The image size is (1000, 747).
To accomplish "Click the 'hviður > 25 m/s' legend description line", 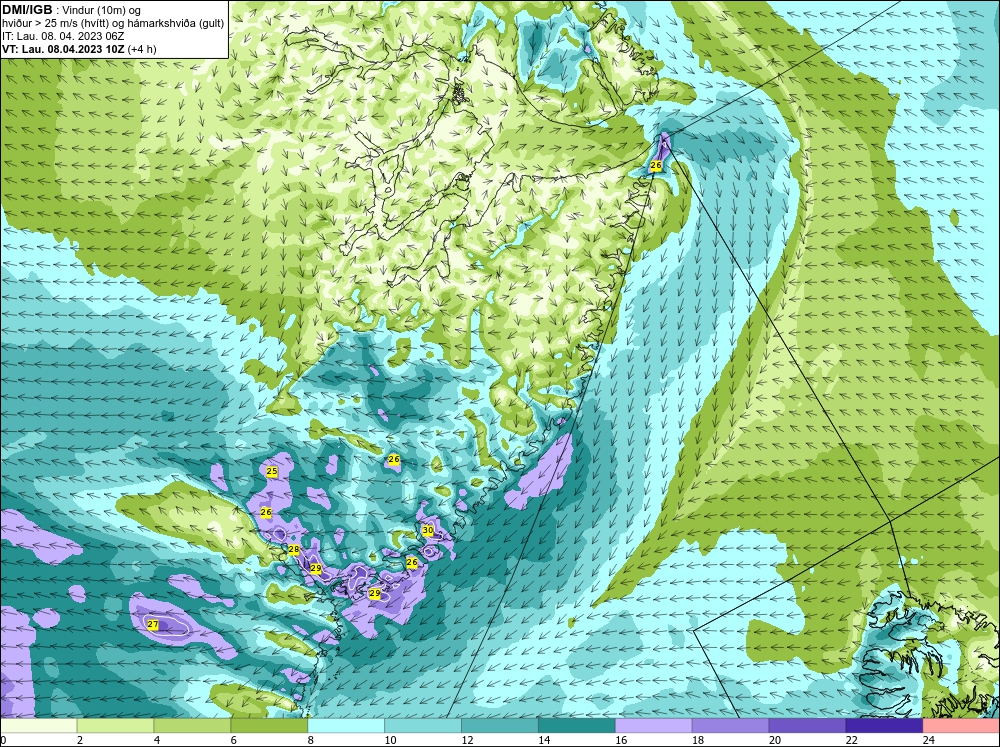I will (x=113, y=24).
